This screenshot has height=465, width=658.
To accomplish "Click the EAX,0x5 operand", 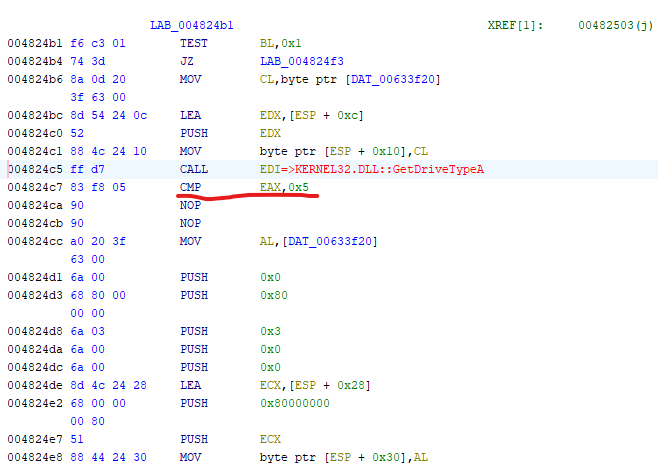I will click(289, 187).
